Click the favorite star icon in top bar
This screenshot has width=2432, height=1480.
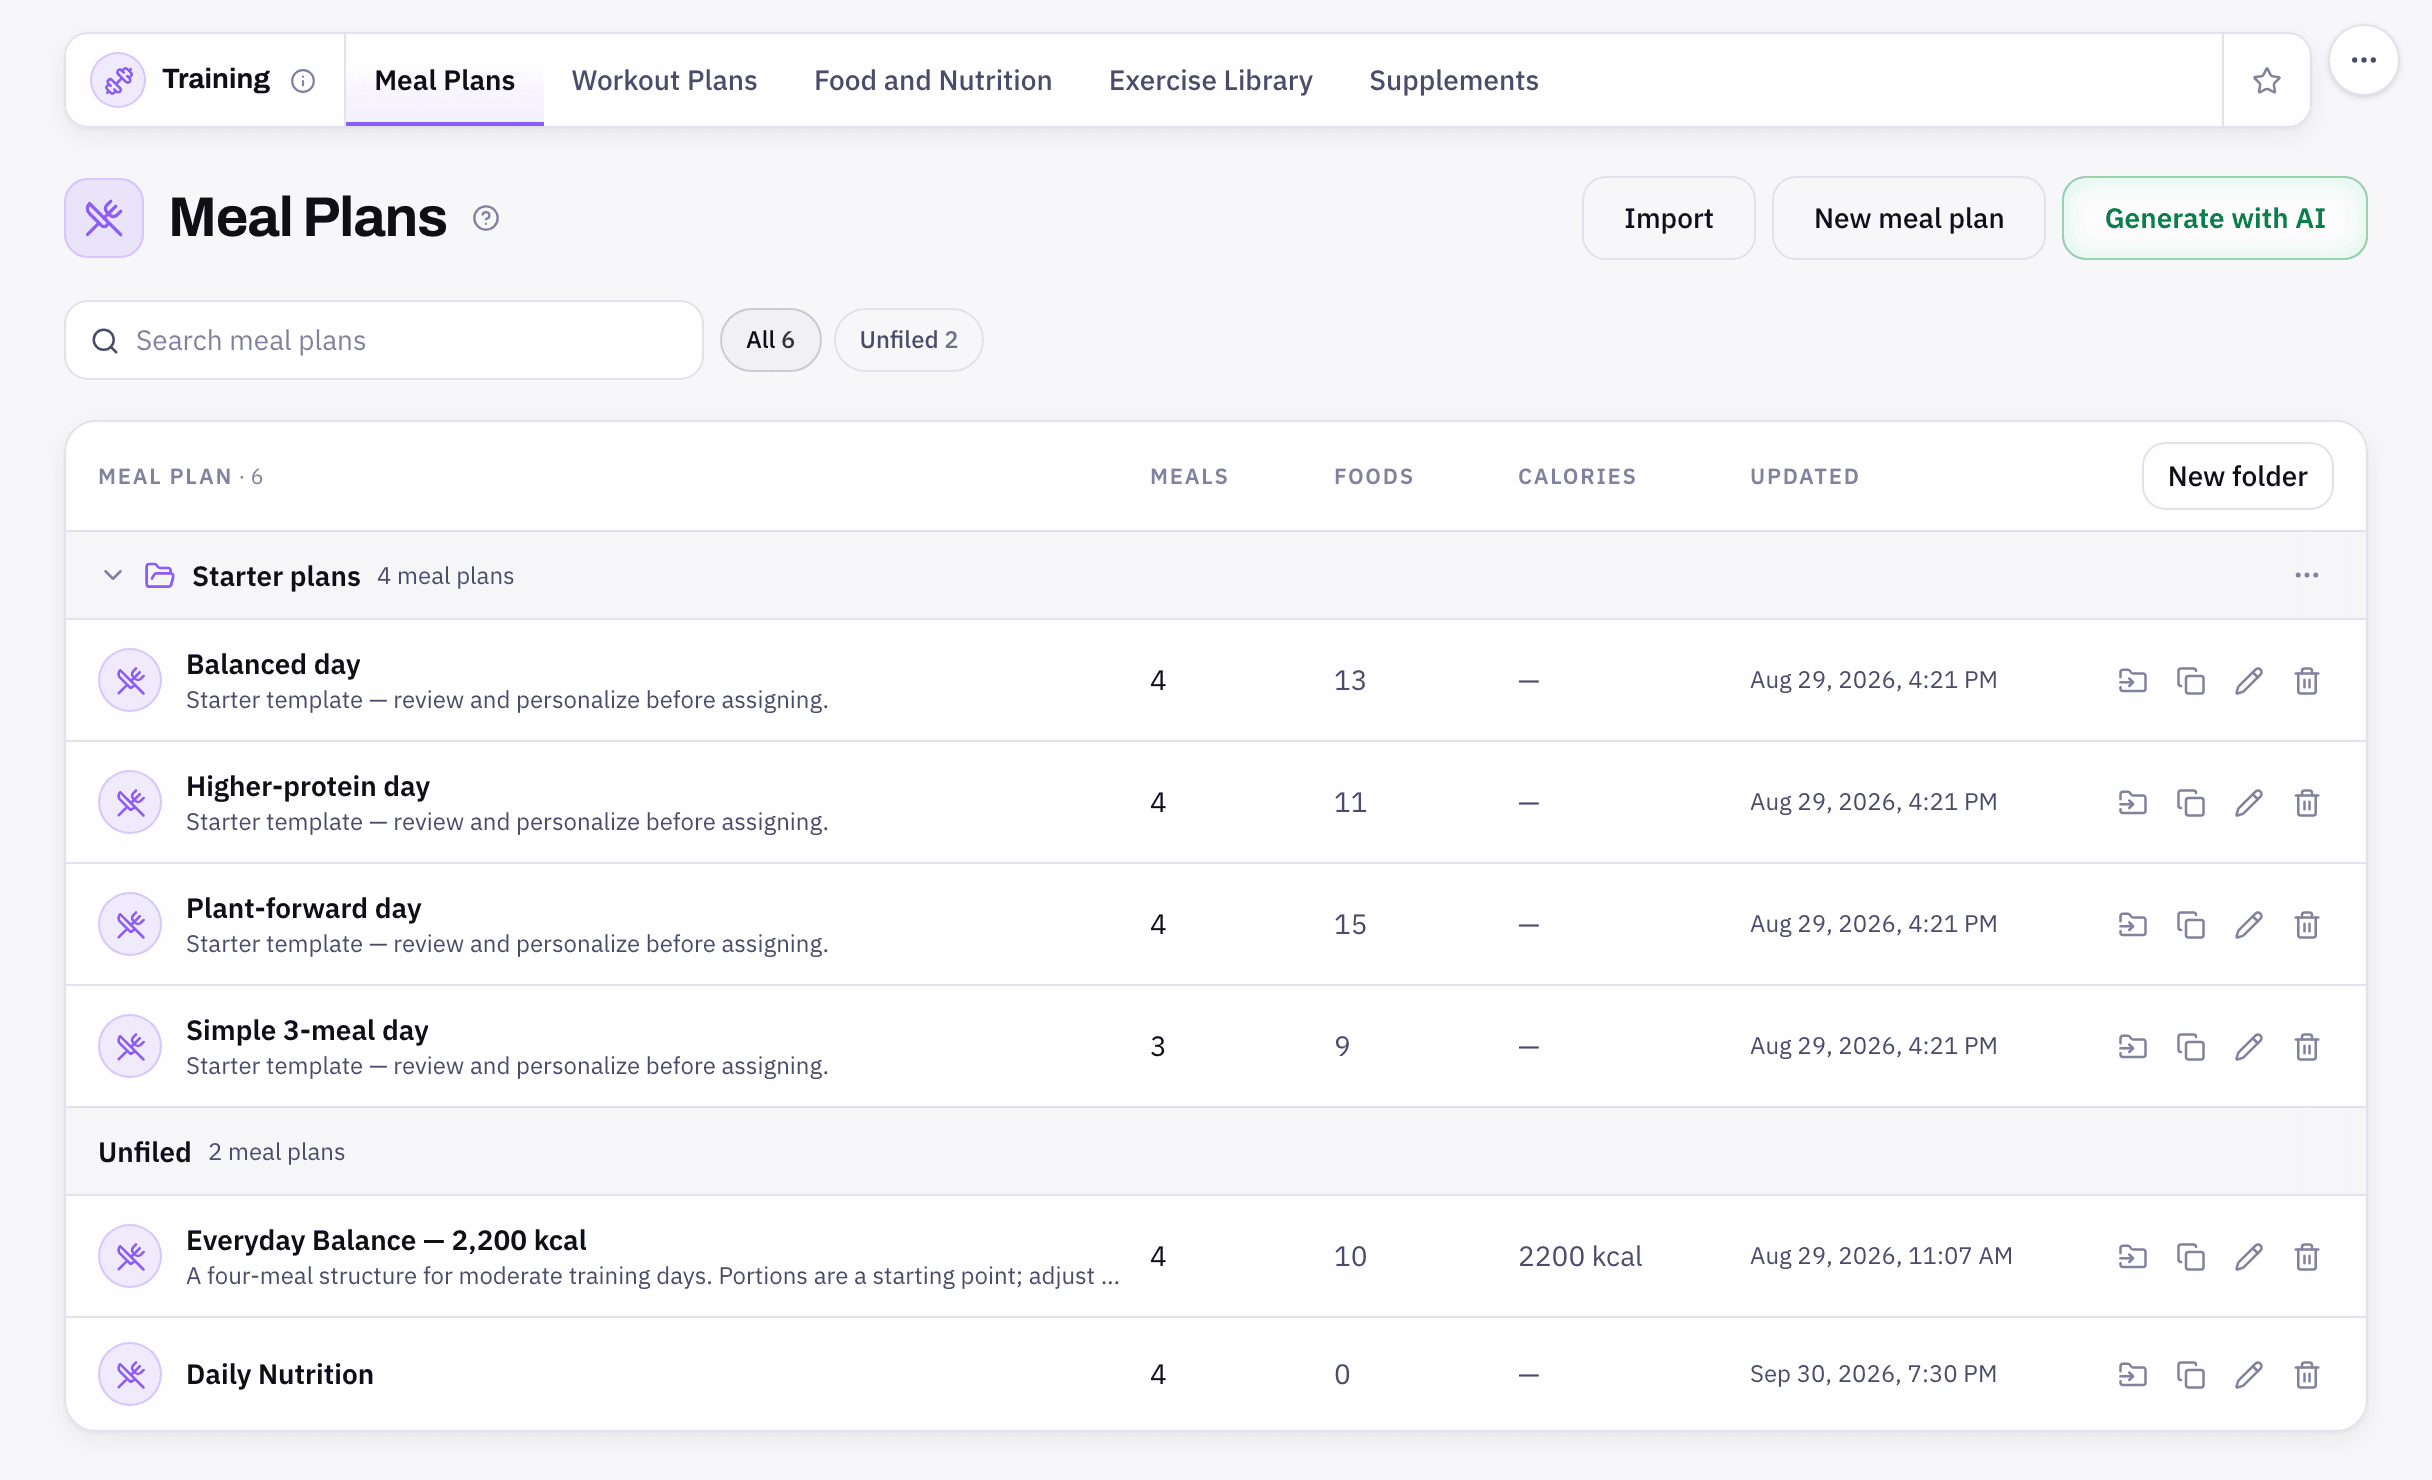(2266, 80)
